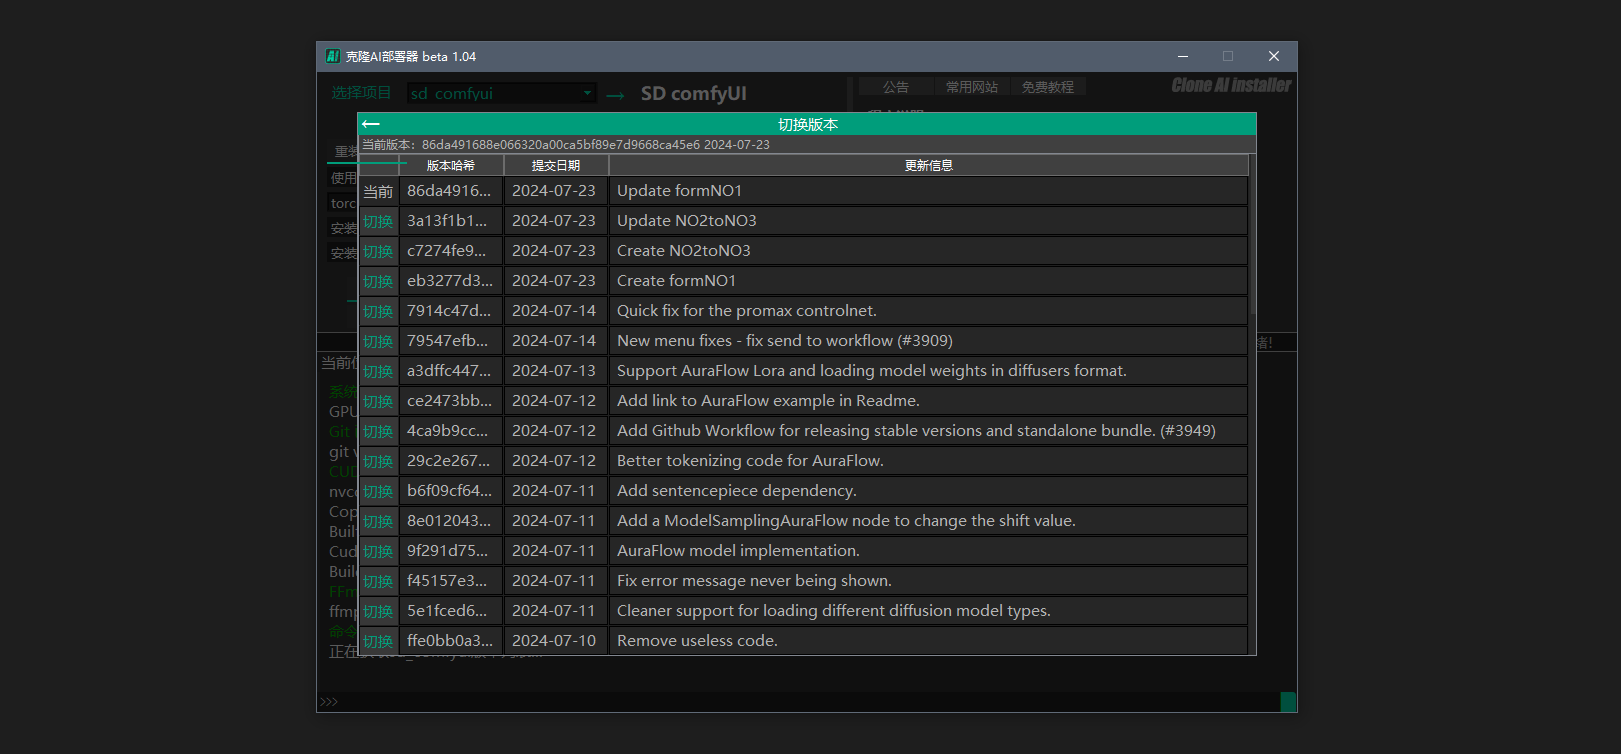Open the 免费教程 tab
This screenshot has width=1621, height=754.
click(x=1048, y=87)
